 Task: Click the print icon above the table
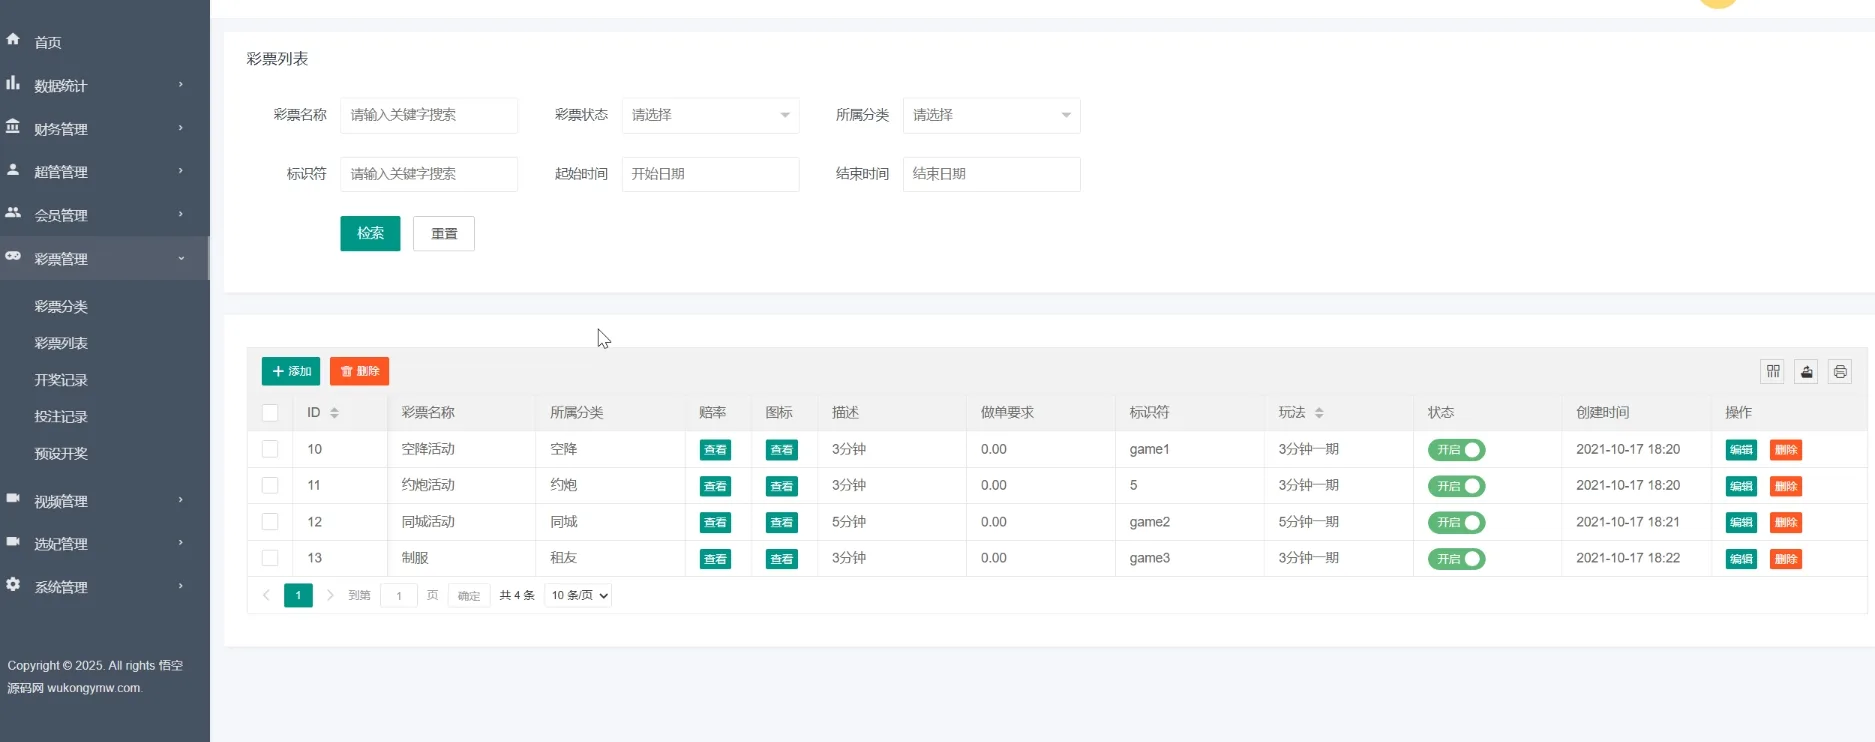[1840, 372]
